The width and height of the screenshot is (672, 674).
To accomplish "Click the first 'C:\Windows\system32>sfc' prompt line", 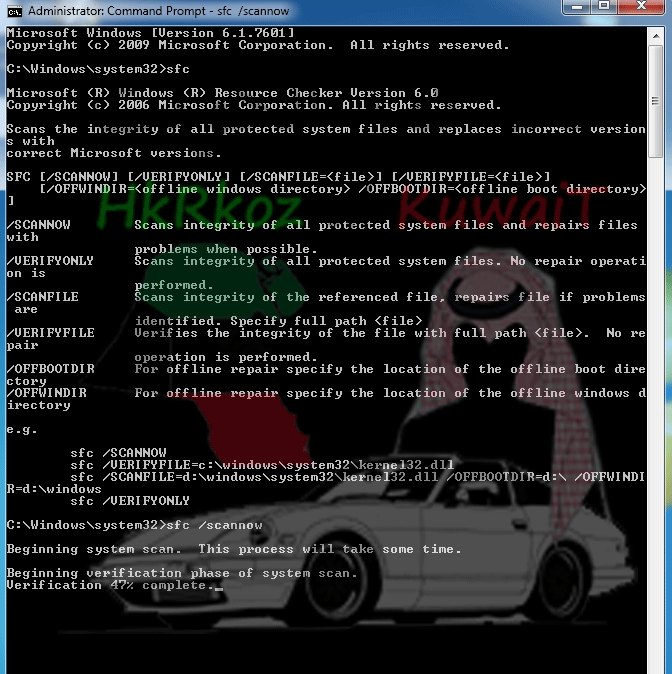I will pos(98,69).
